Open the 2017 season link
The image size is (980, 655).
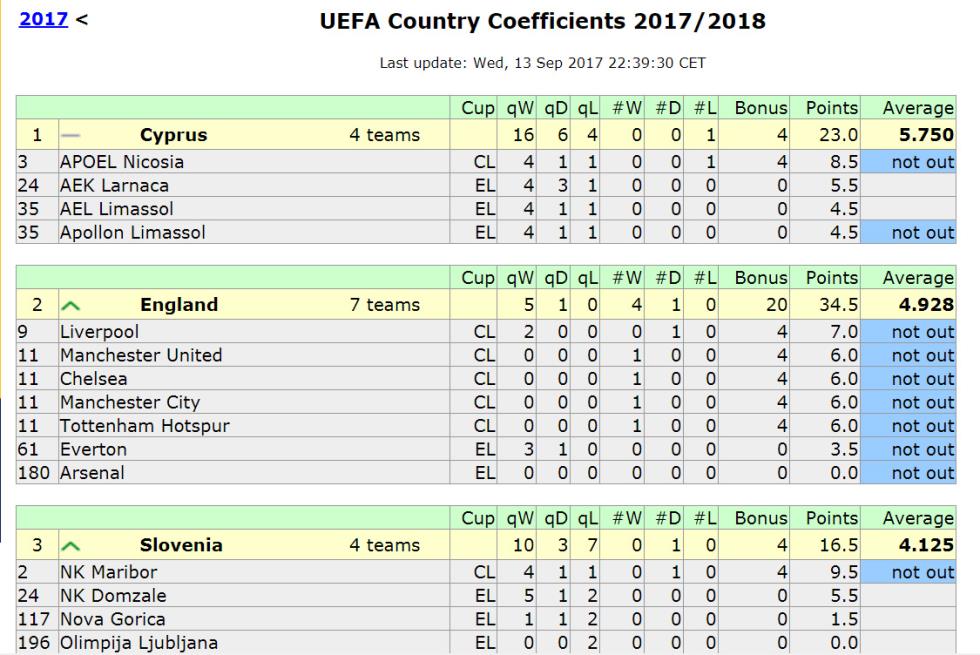pos(43,19)
